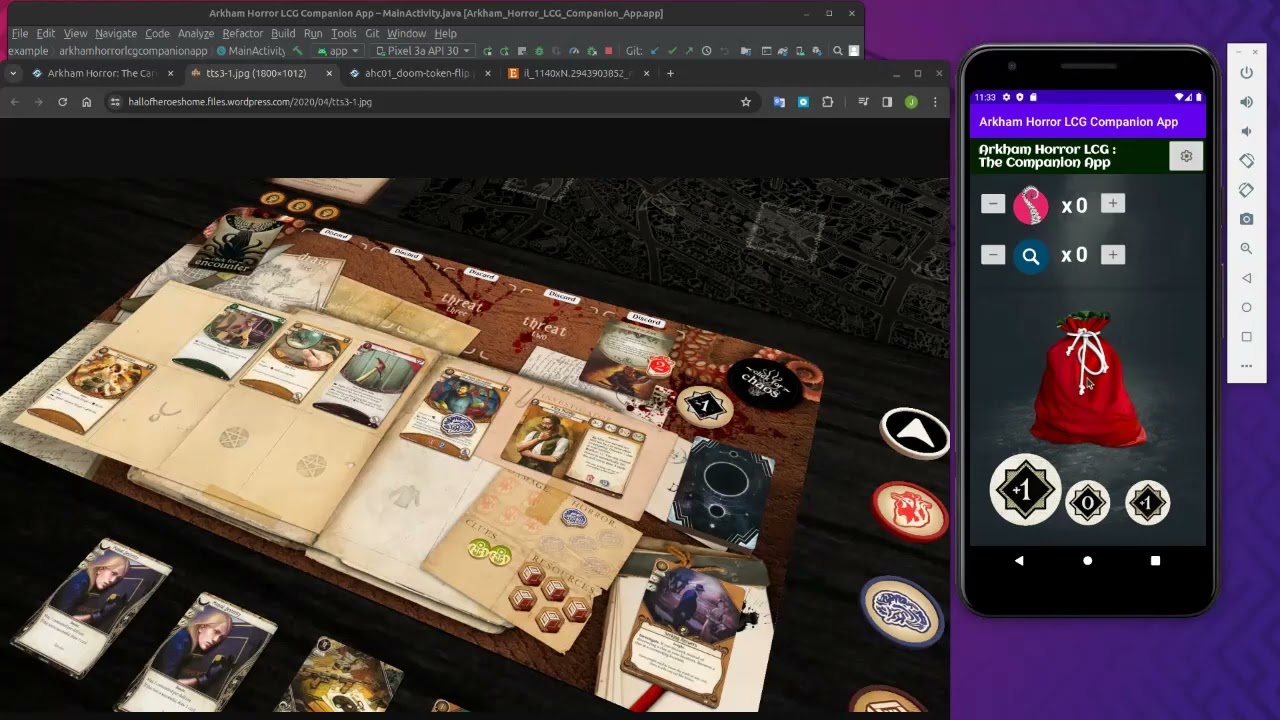1280x720 pixels.
Task: Bookmark this page with the star icon
Action: click(x=745, y=102)
